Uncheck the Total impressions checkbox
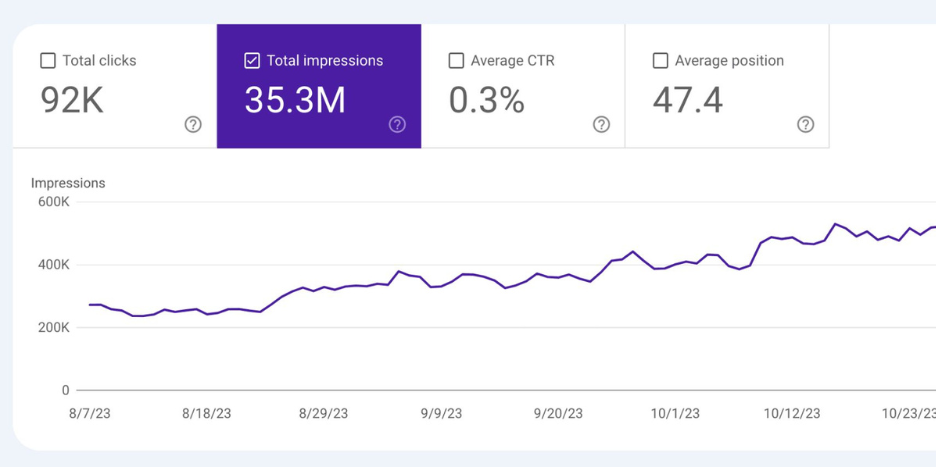 tap(252, 61)
